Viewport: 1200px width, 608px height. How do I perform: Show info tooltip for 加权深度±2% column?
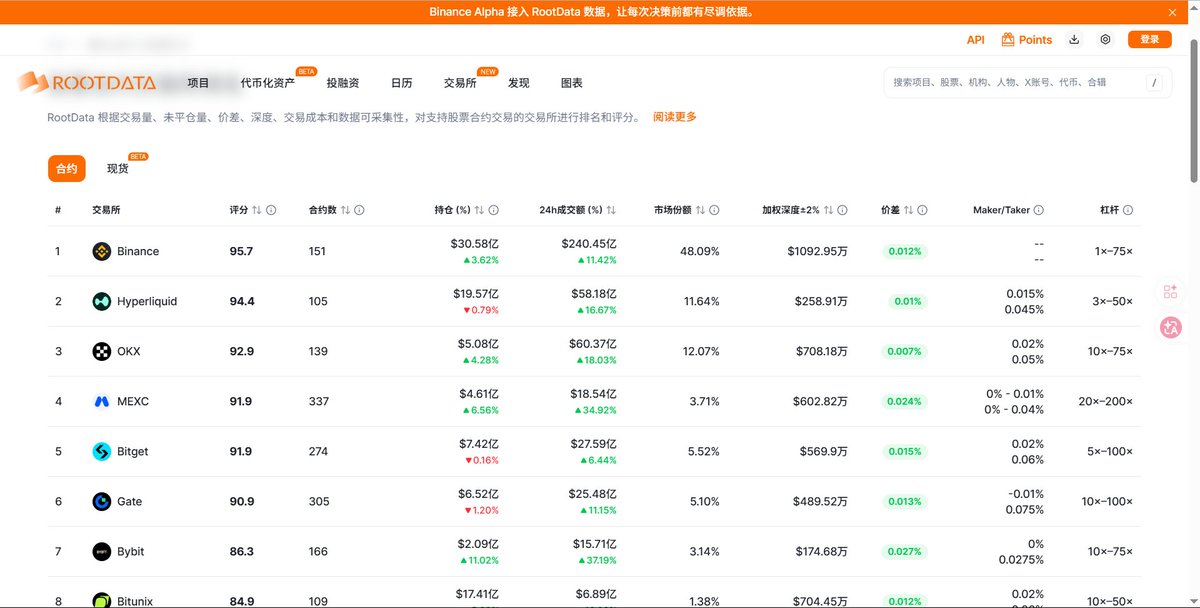click(842, 210)
